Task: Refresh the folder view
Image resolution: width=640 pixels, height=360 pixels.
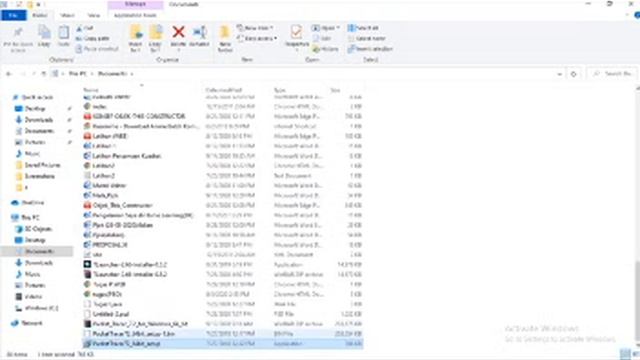Action: pyautogui.click(x=573, y=74)
